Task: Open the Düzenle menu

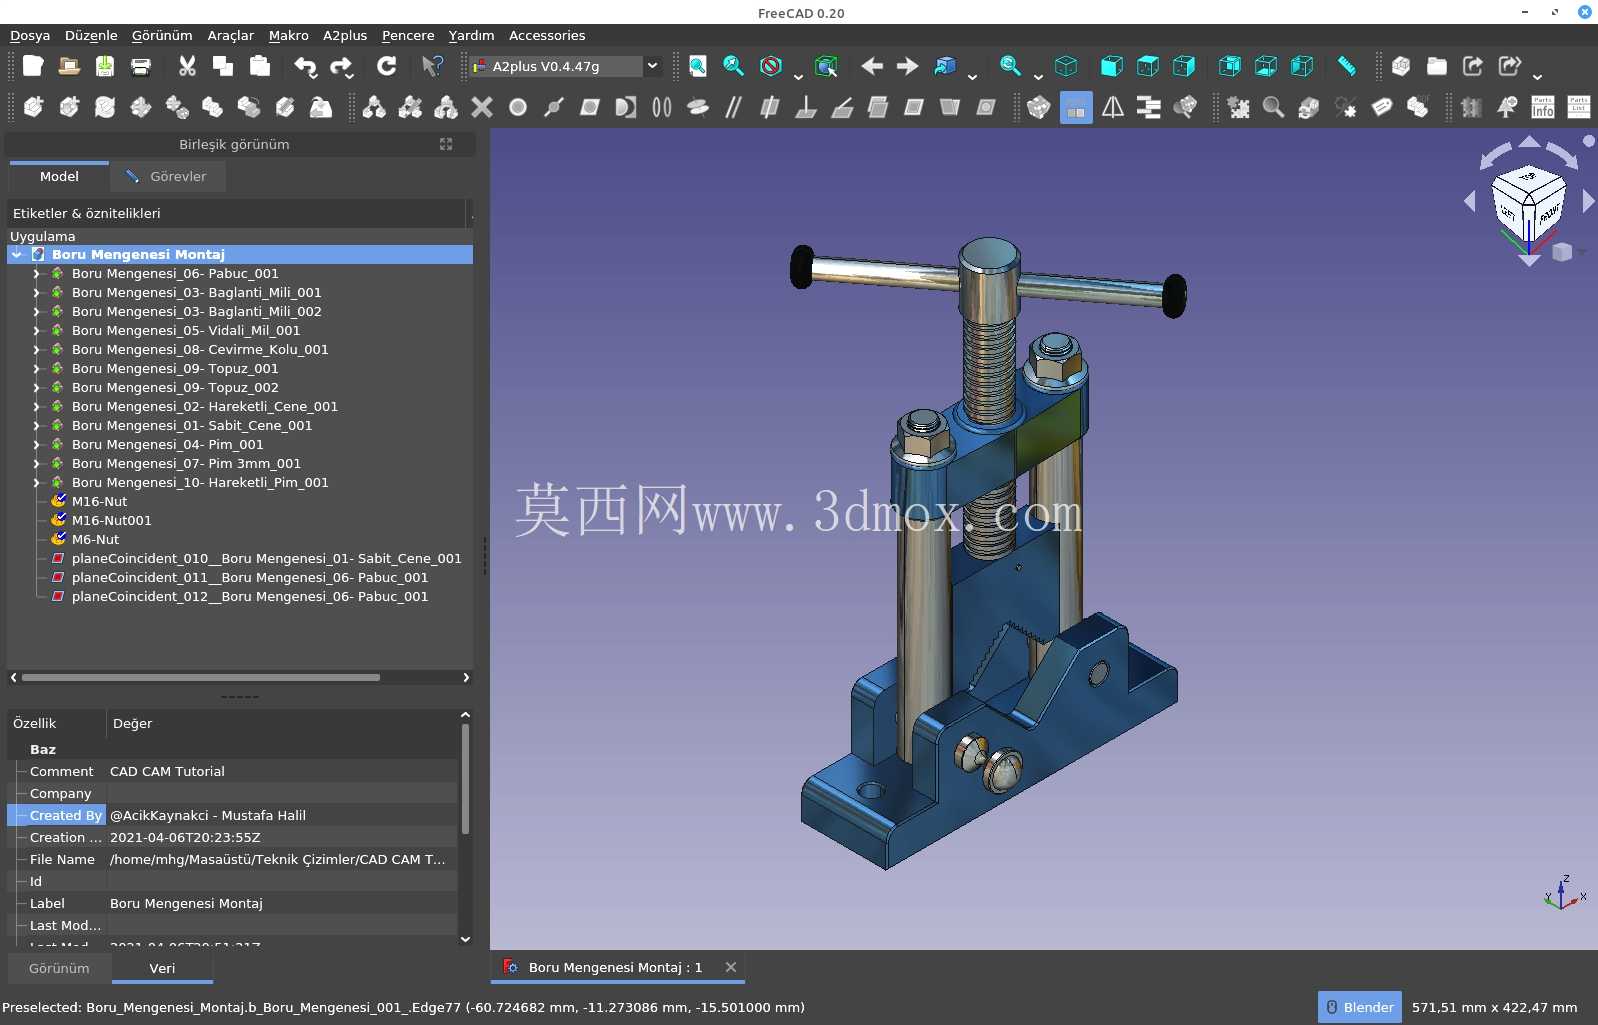Action: 91,35
